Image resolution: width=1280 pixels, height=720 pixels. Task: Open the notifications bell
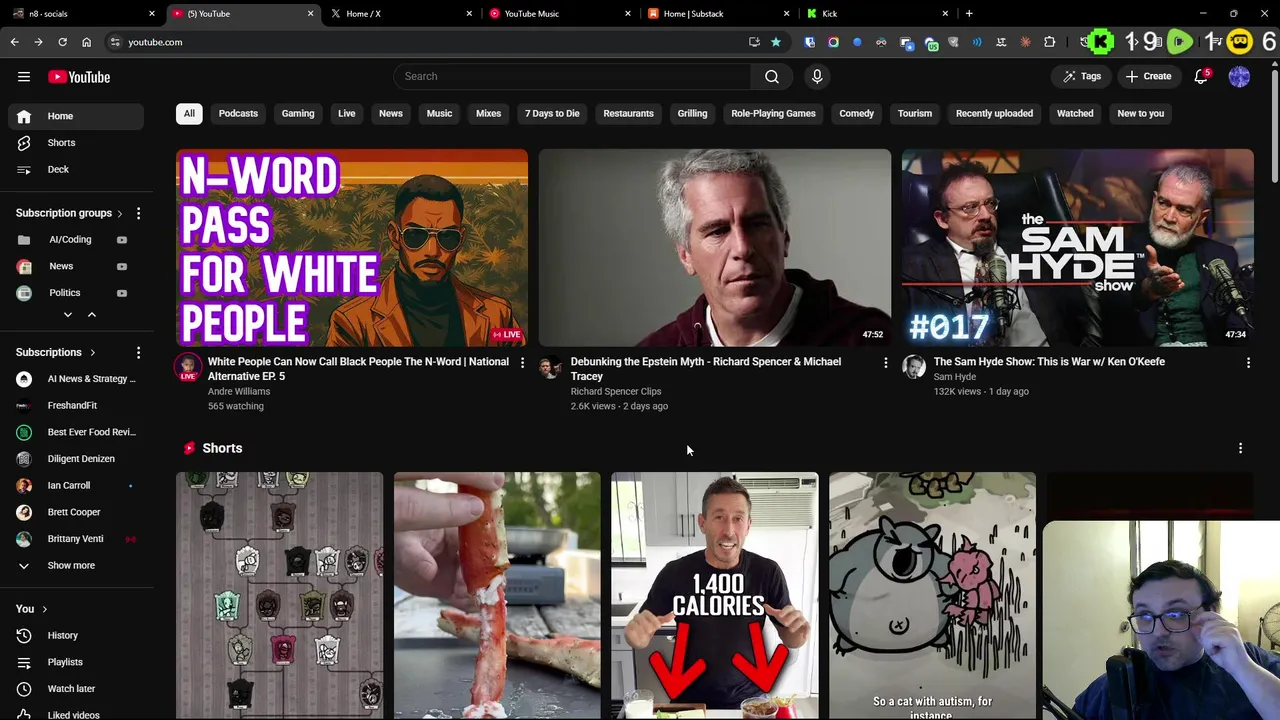[x=1201, y=77]
